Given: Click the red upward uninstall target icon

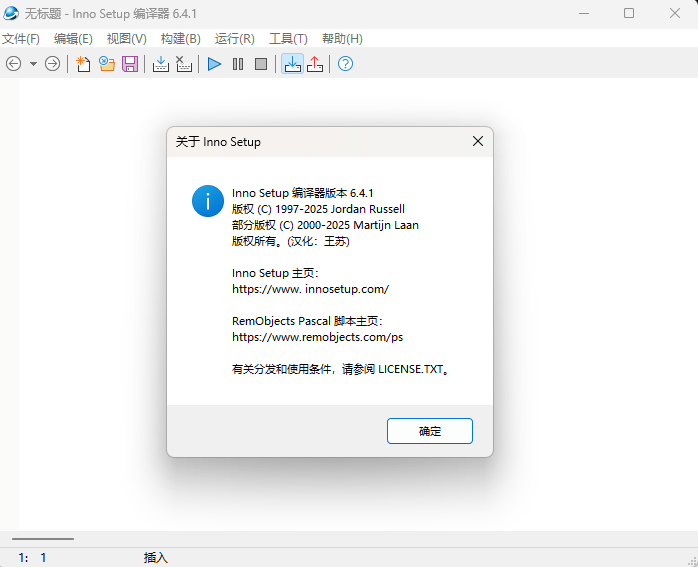Looking at the screenshot, I should coord(315,64).
